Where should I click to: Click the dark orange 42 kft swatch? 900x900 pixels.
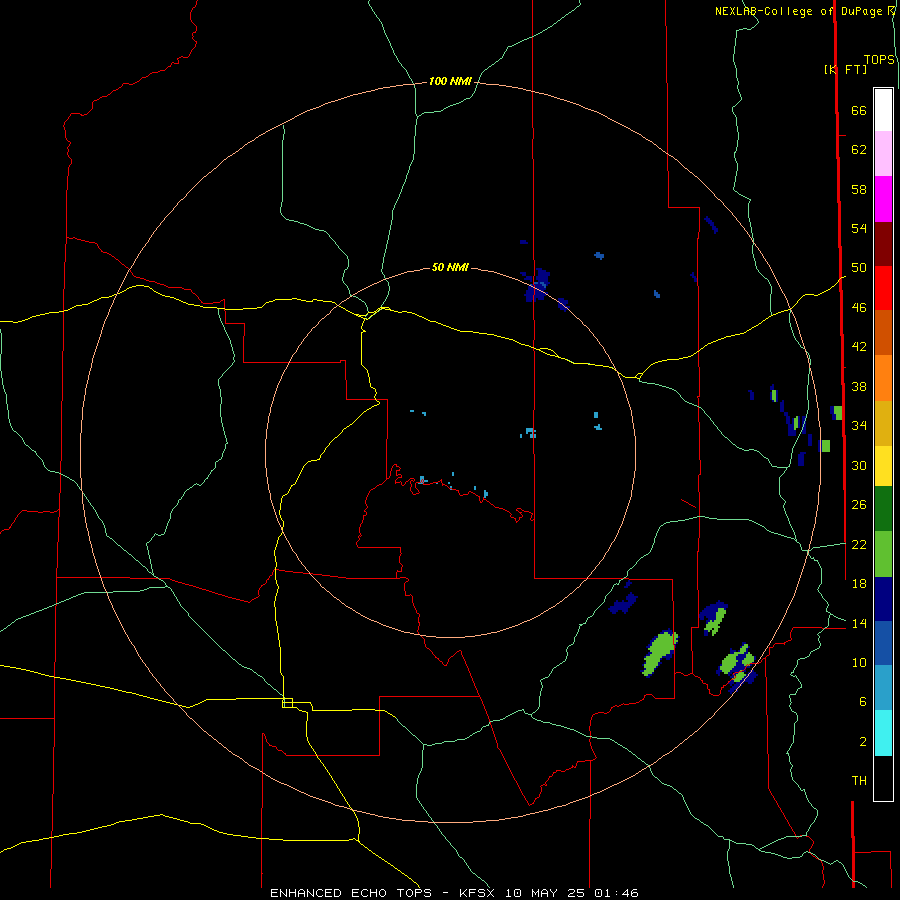pyautogui.click(x=883, y=332)
